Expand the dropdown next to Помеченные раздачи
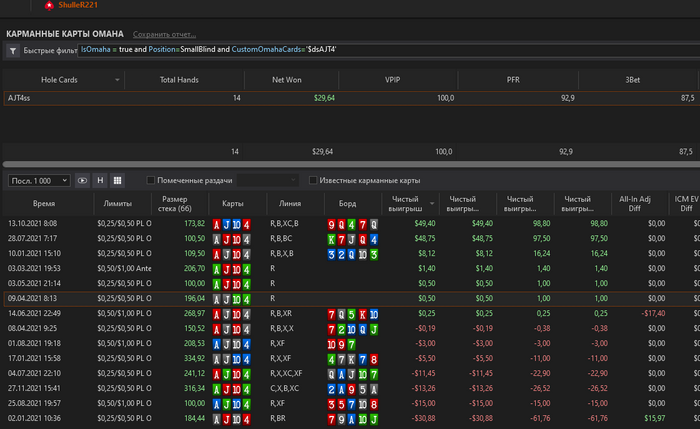 tap(293, 180)
